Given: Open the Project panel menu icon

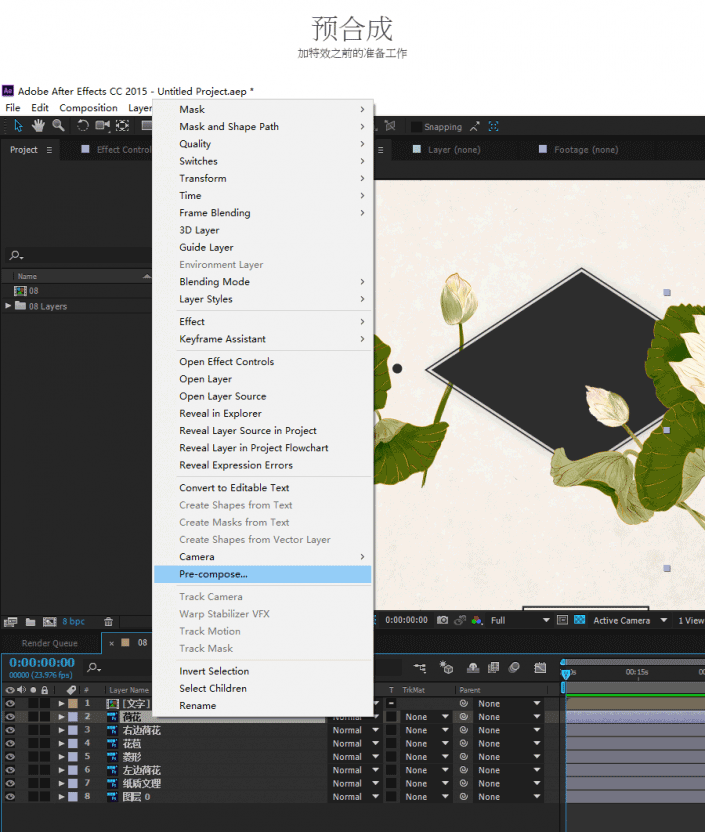Looking at the screenshot, I should click(x=49, y=150).
